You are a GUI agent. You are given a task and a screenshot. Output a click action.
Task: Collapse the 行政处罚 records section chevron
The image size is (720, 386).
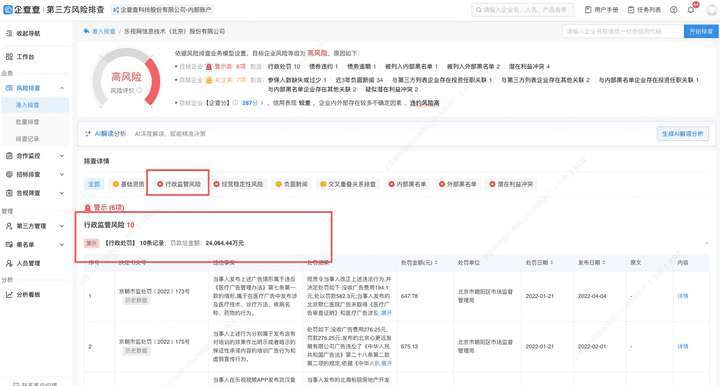[x=706, y=243]
